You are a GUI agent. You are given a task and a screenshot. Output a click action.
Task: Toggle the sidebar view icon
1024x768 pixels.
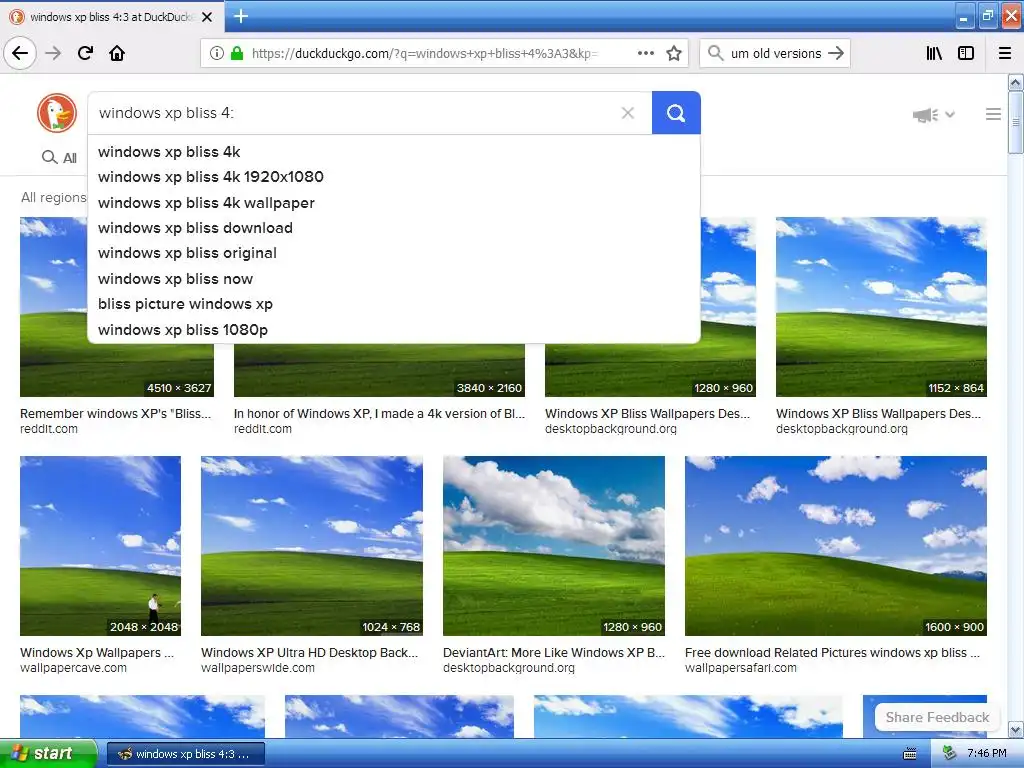click(x=966, y=53)
